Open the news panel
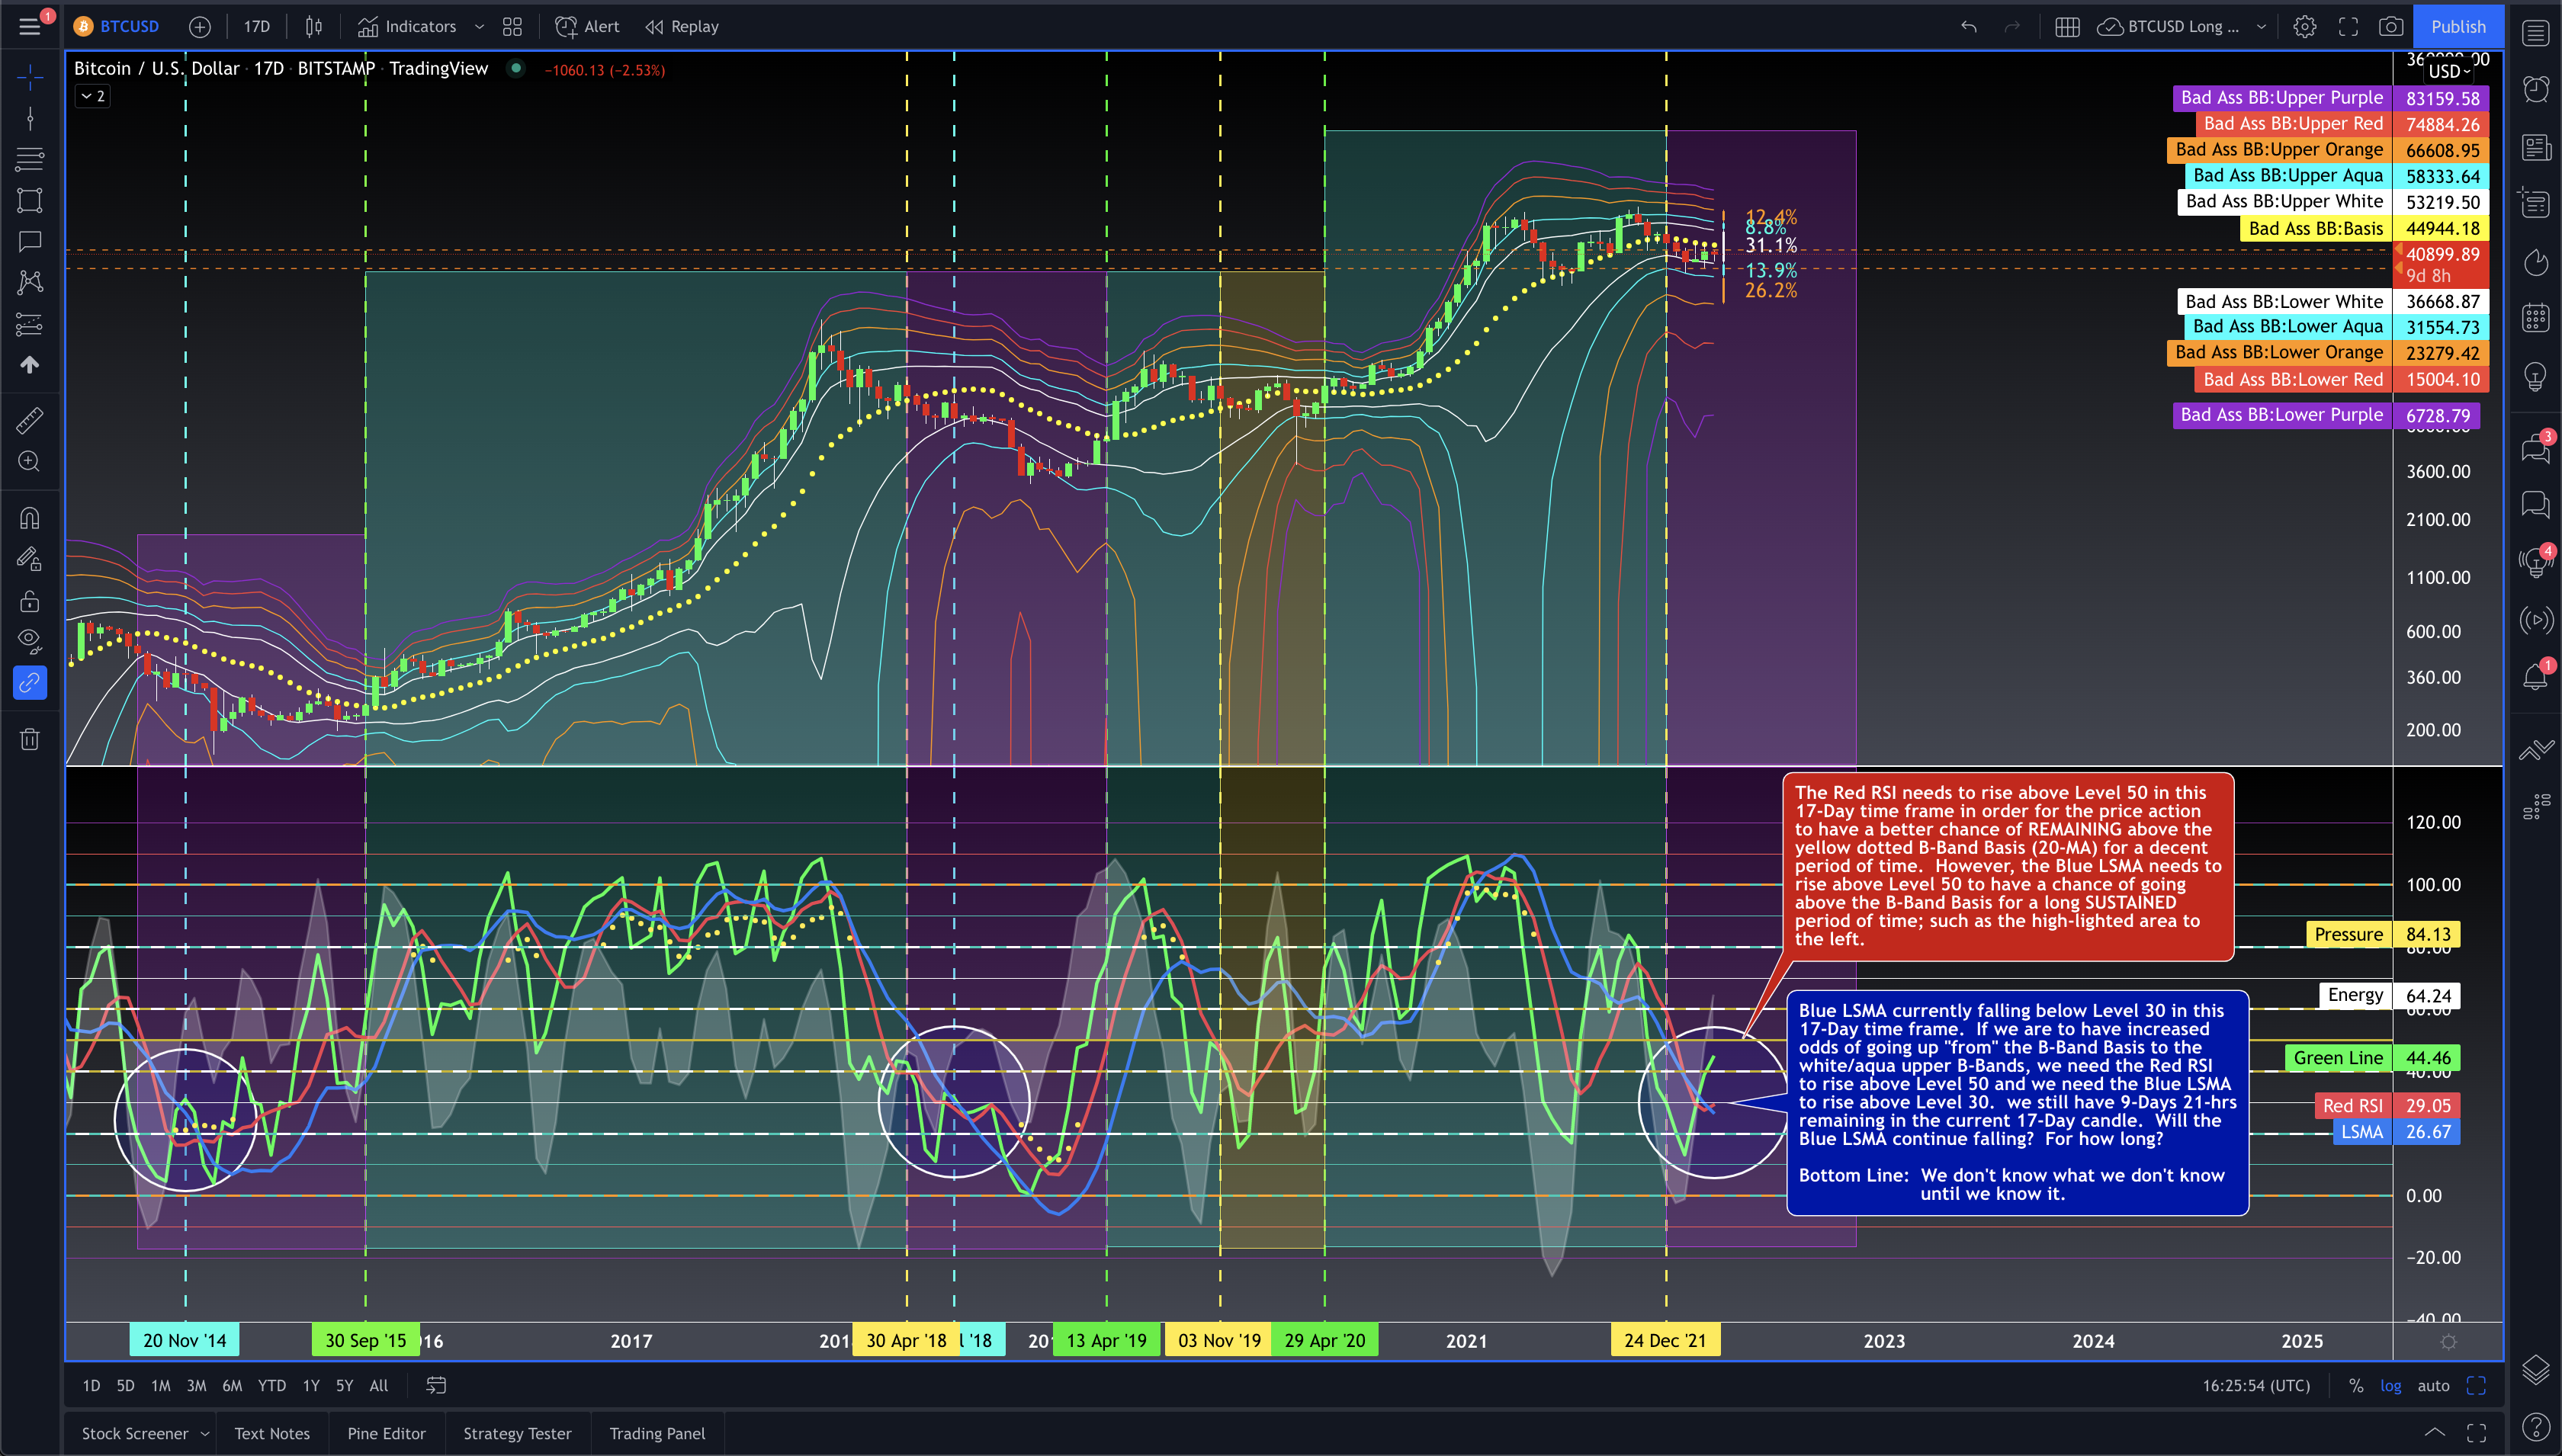The image size is (2562, 1456). 2535,148
